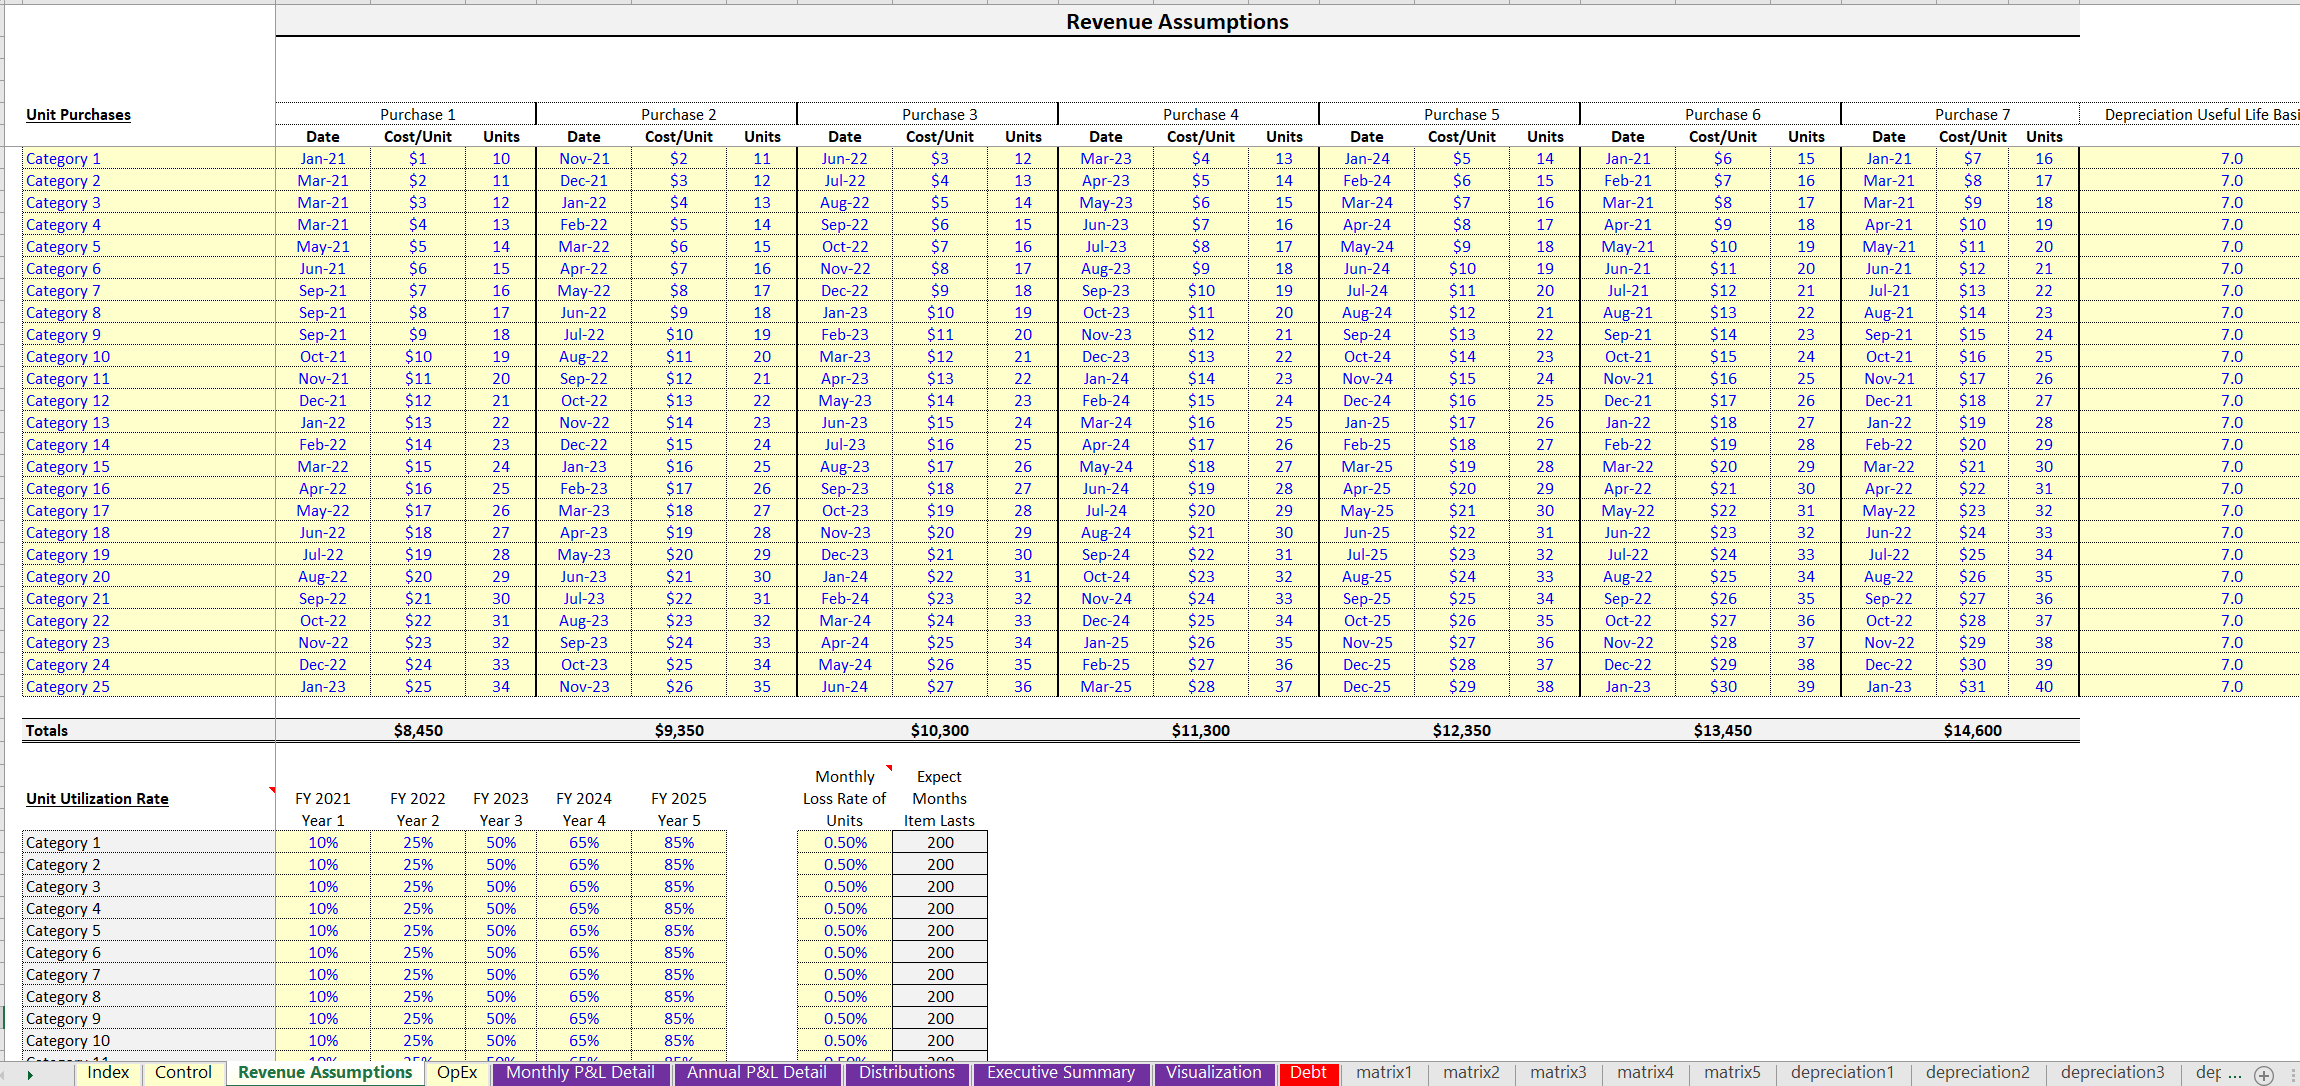Switch to Executive Summary tab
This screenshot has width=2300, height=1086.
click(1061, 1073)
